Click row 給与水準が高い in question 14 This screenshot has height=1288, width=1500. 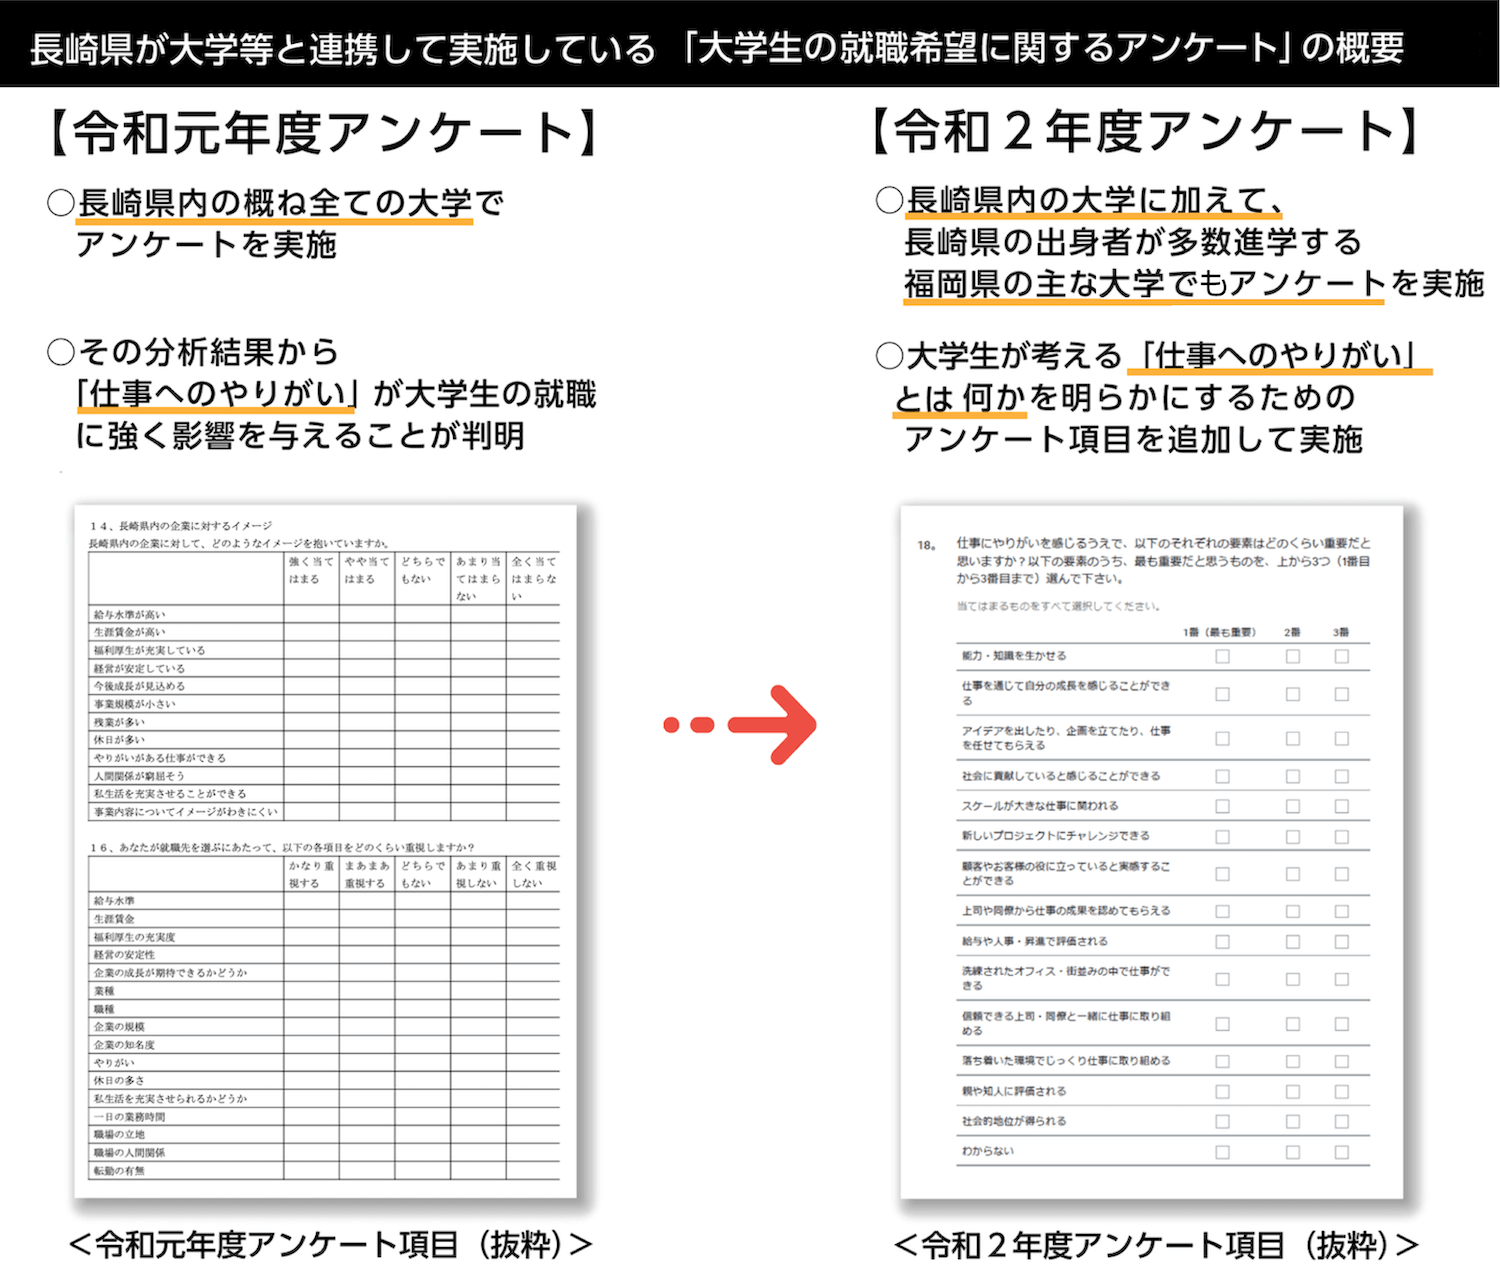(x=324, y=614)
